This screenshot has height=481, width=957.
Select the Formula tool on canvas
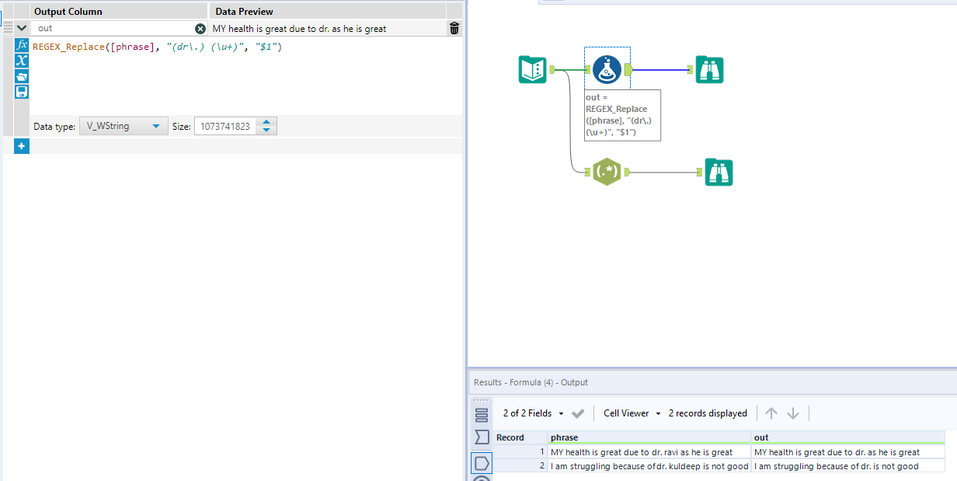pyautogui.click(x=607, y=70)
